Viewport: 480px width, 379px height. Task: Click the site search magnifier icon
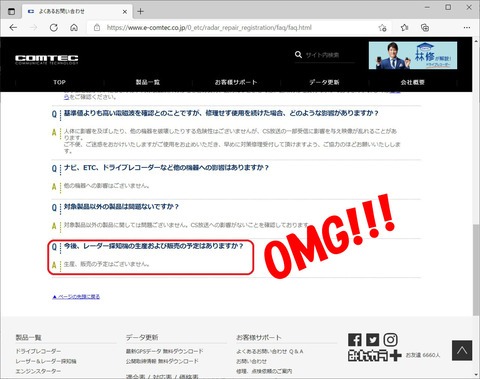click(298, 54)
